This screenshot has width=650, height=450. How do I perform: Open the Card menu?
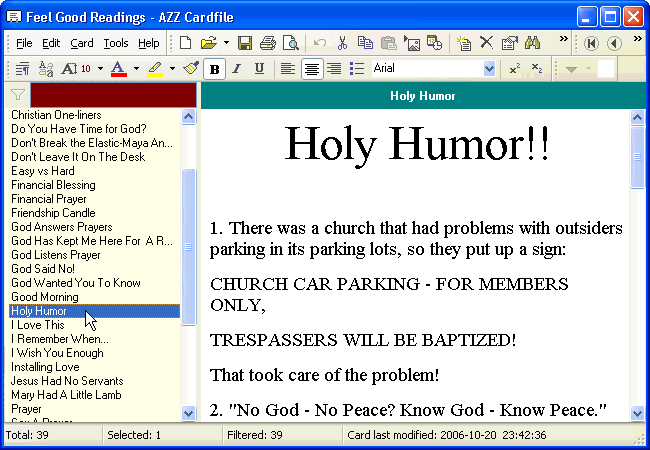pyautogui.click(x=82, y=44)
